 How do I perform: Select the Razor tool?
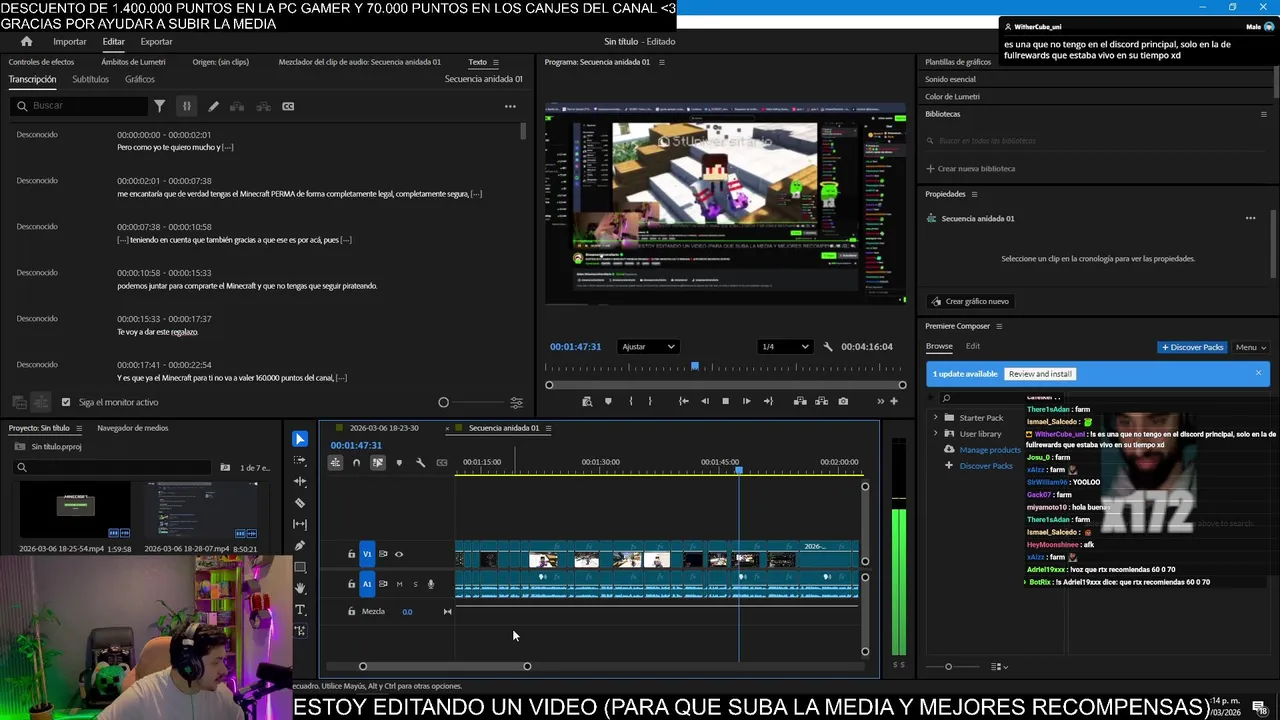point(300,503)
